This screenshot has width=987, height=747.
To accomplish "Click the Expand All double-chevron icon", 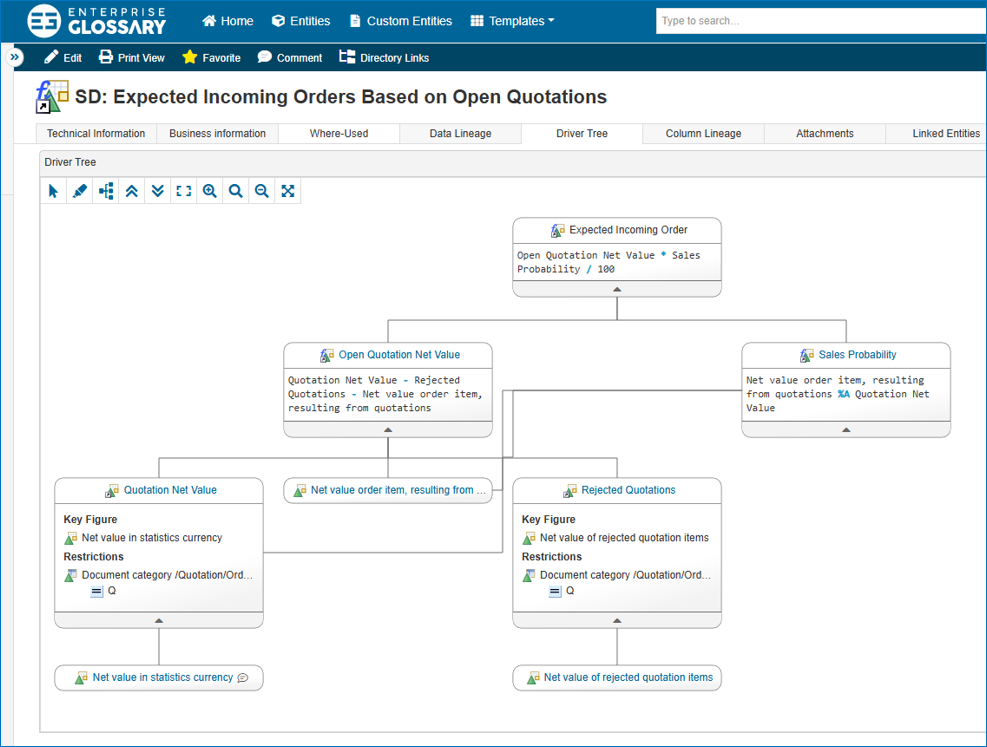I will pyautogui.click(x=157, y=190).
